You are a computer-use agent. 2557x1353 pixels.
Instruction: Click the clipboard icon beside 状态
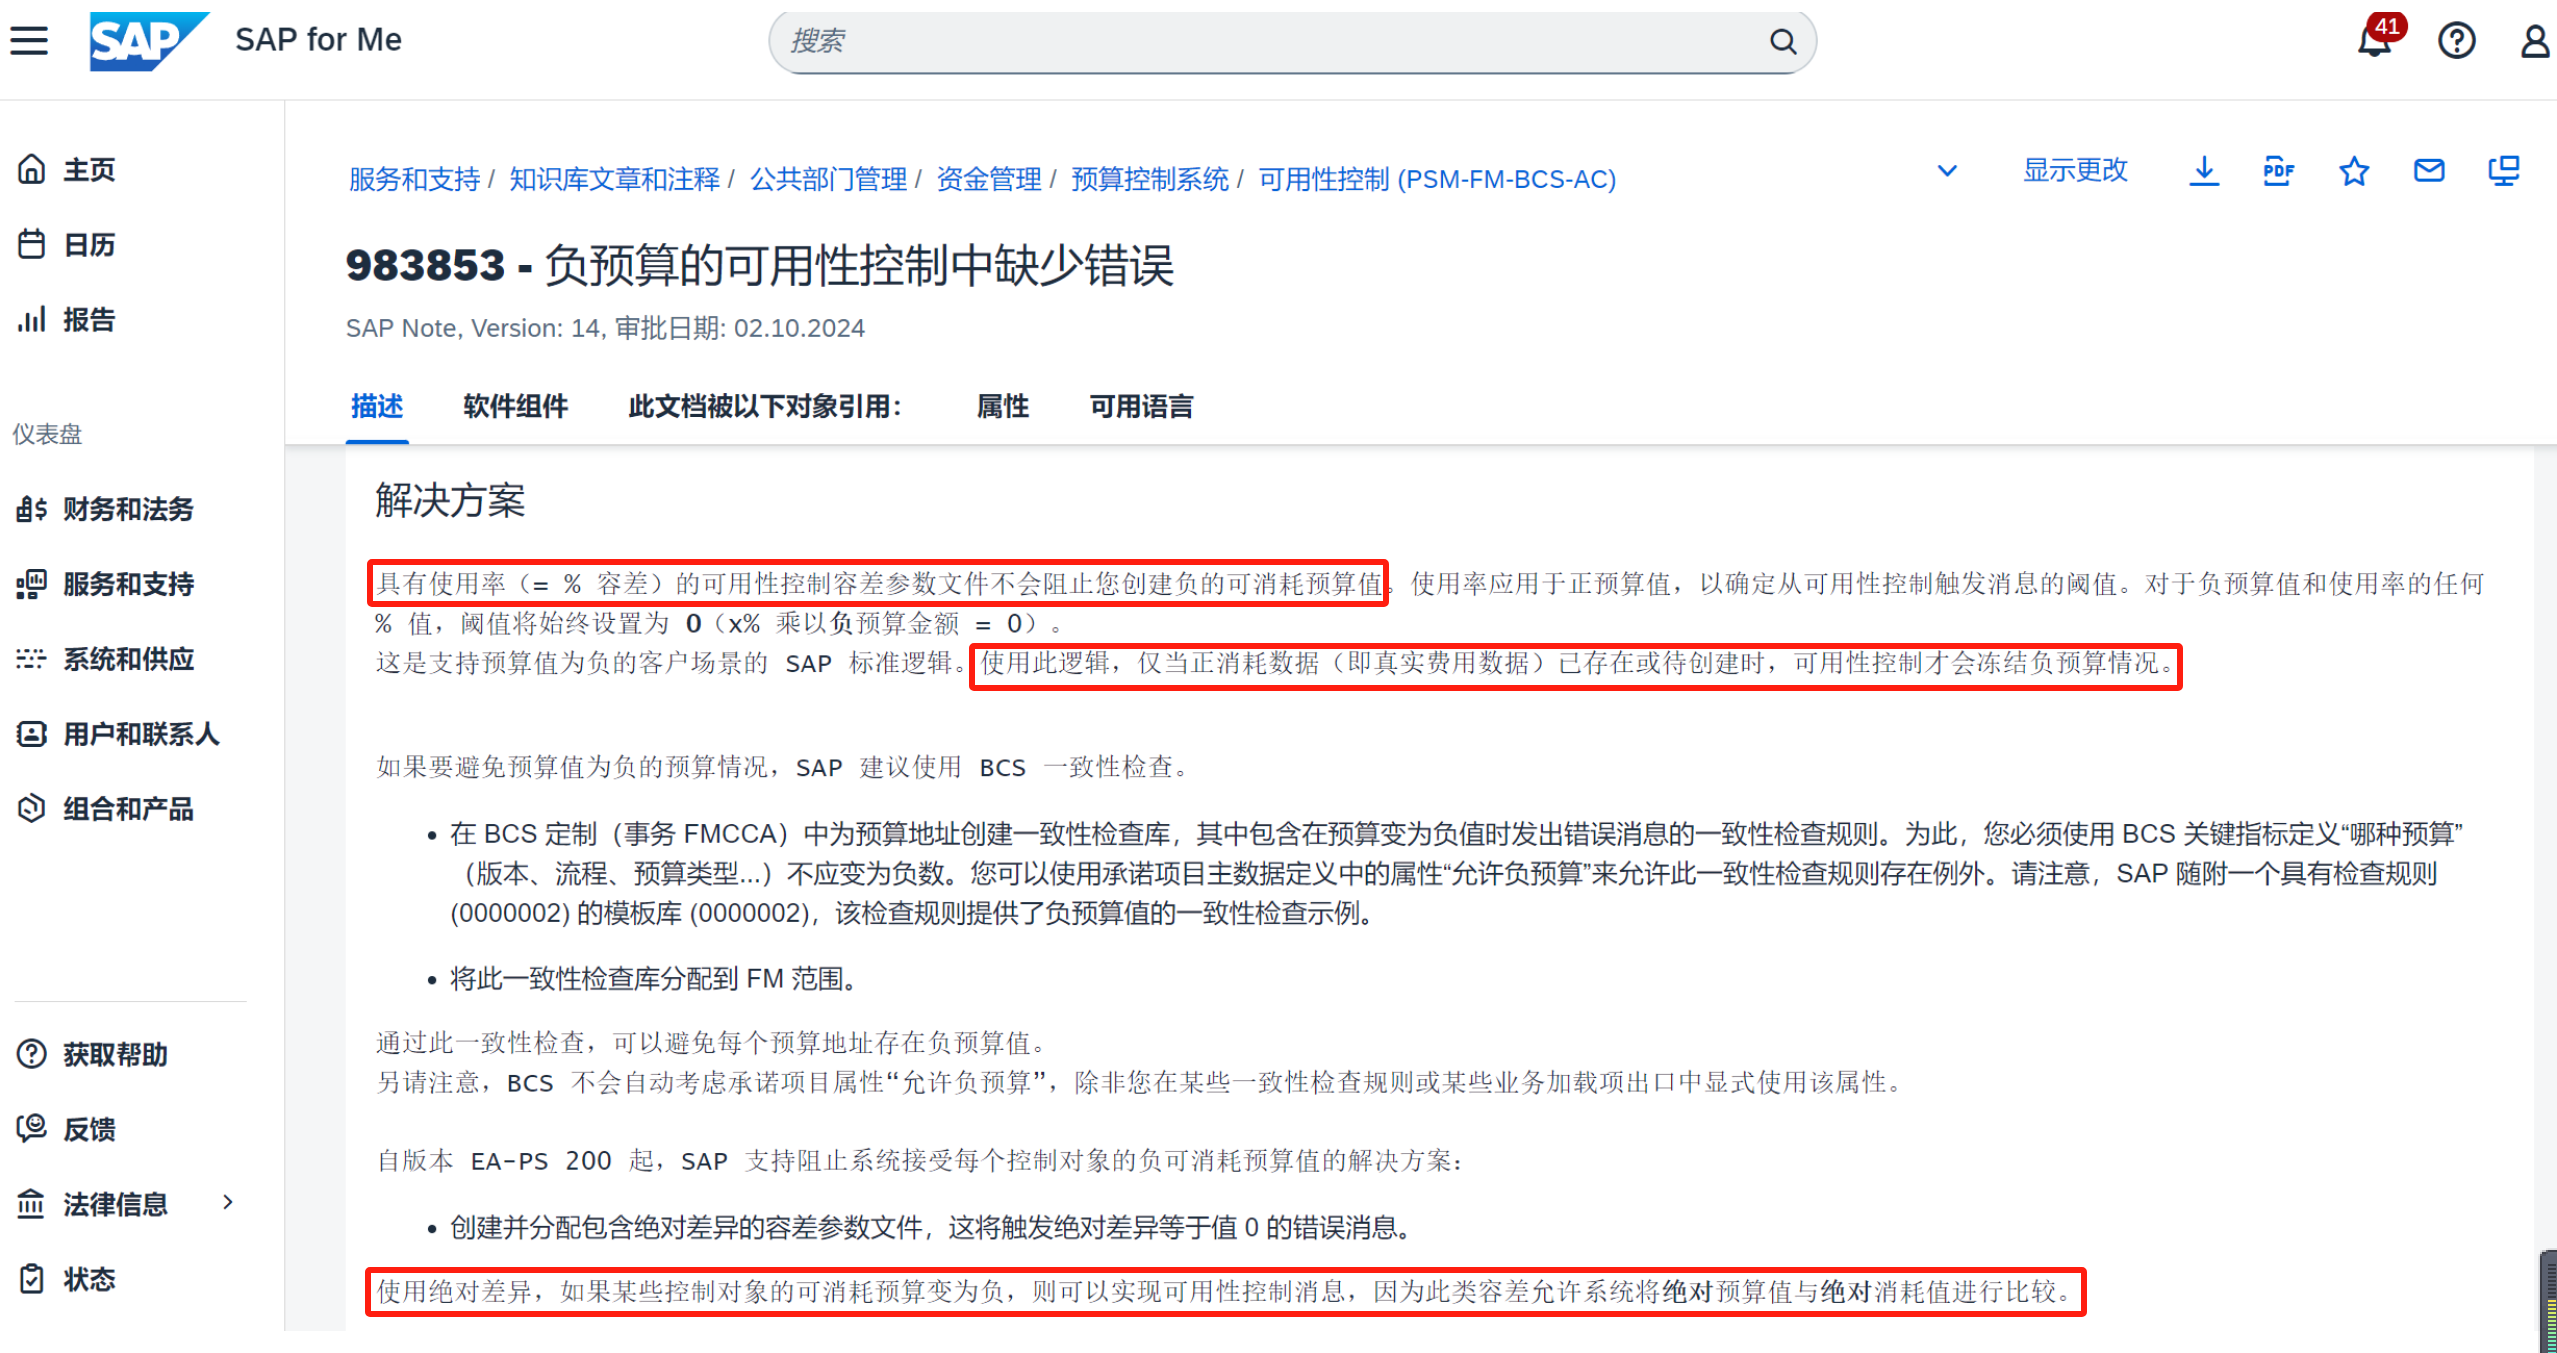32,1279
